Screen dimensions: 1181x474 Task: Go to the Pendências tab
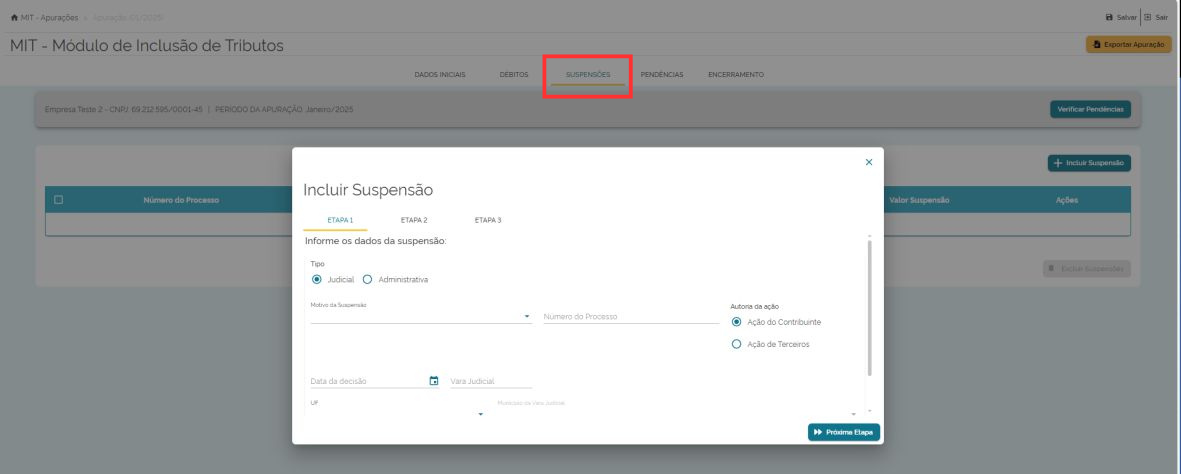661,75
